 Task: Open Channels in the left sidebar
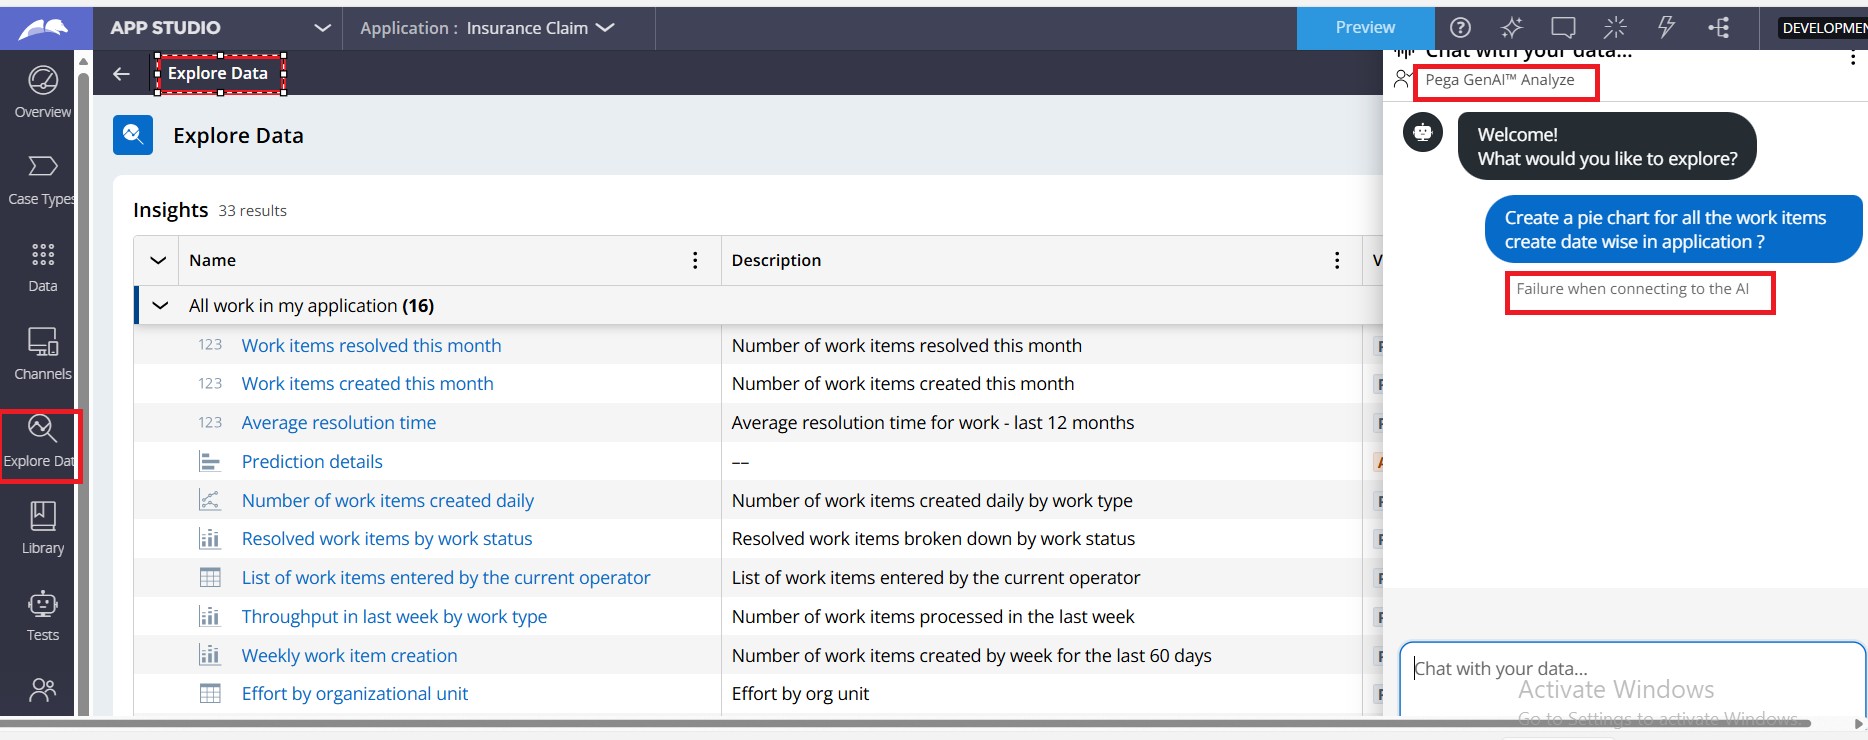pyautogui.click(x=42, y=354)
